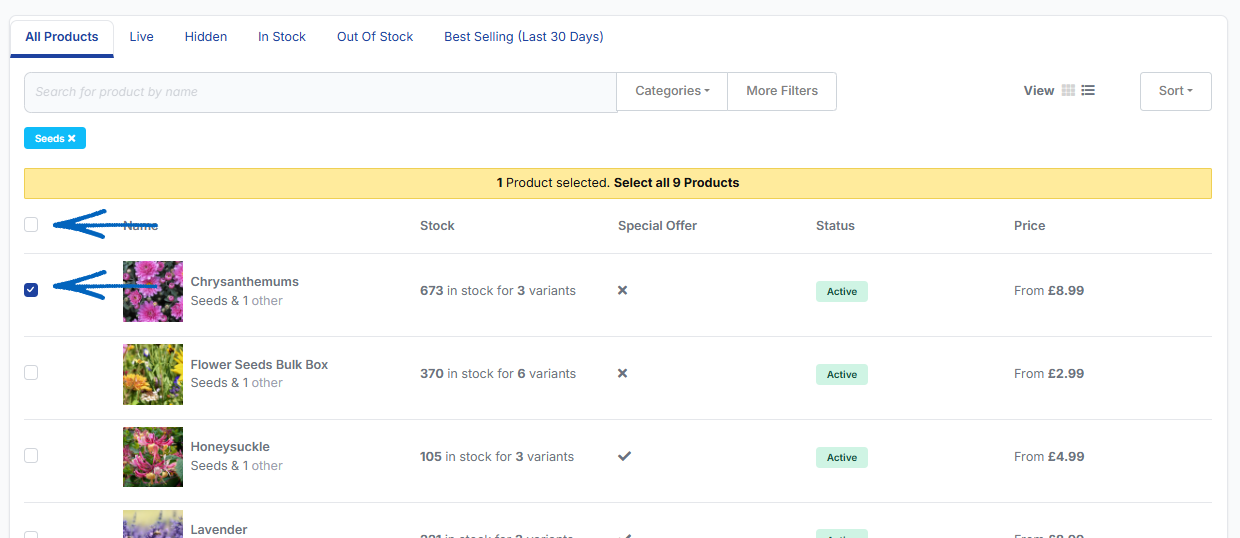The image size is (1240, 538).
Task: Open Best Selling (Last 30 Days) tab
Action: pos(523,37)
